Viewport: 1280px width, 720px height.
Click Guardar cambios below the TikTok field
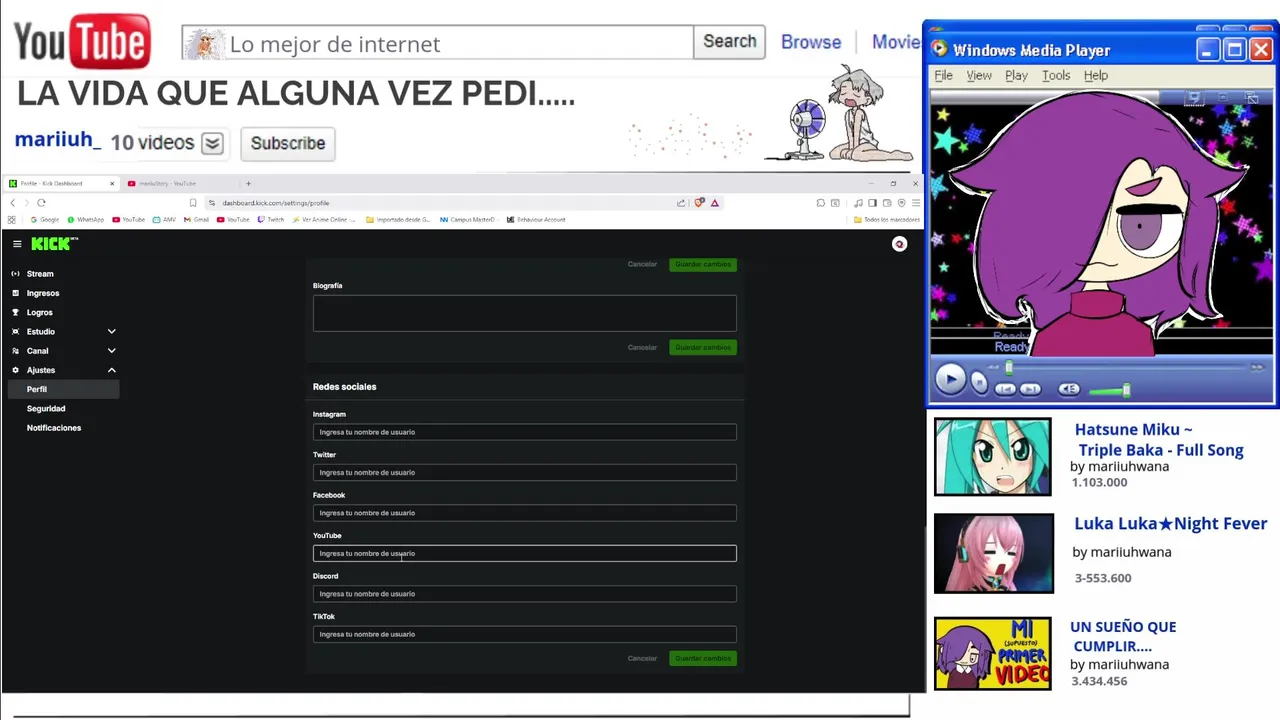703,658
